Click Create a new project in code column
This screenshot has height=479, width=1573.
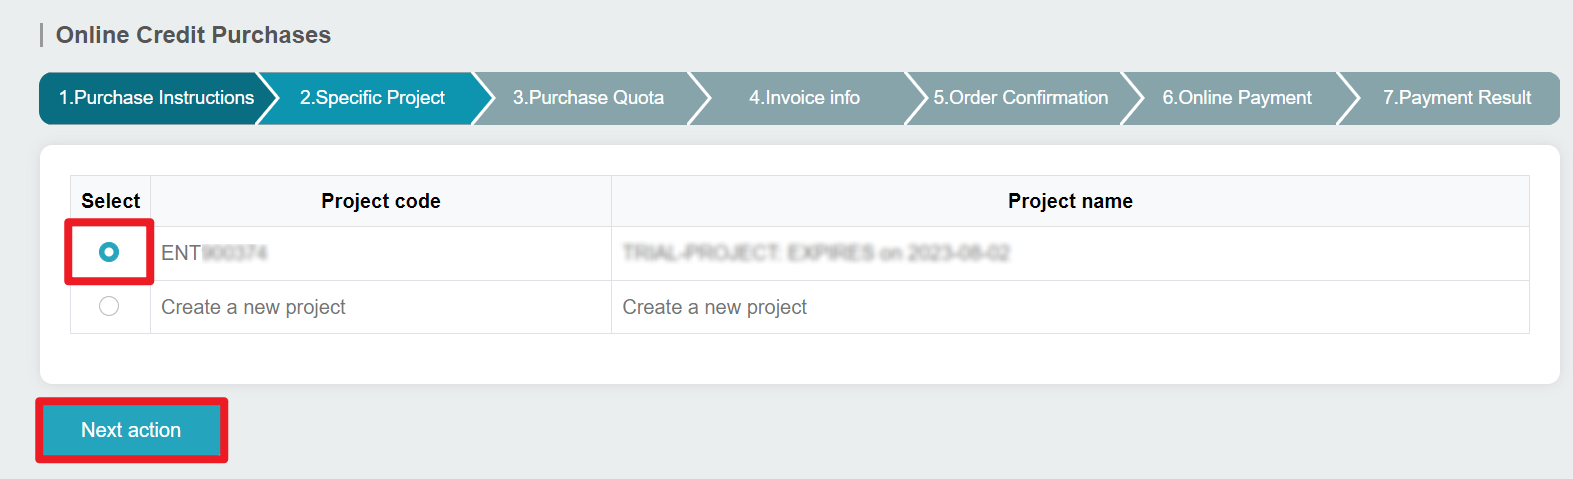pos(253,307)
